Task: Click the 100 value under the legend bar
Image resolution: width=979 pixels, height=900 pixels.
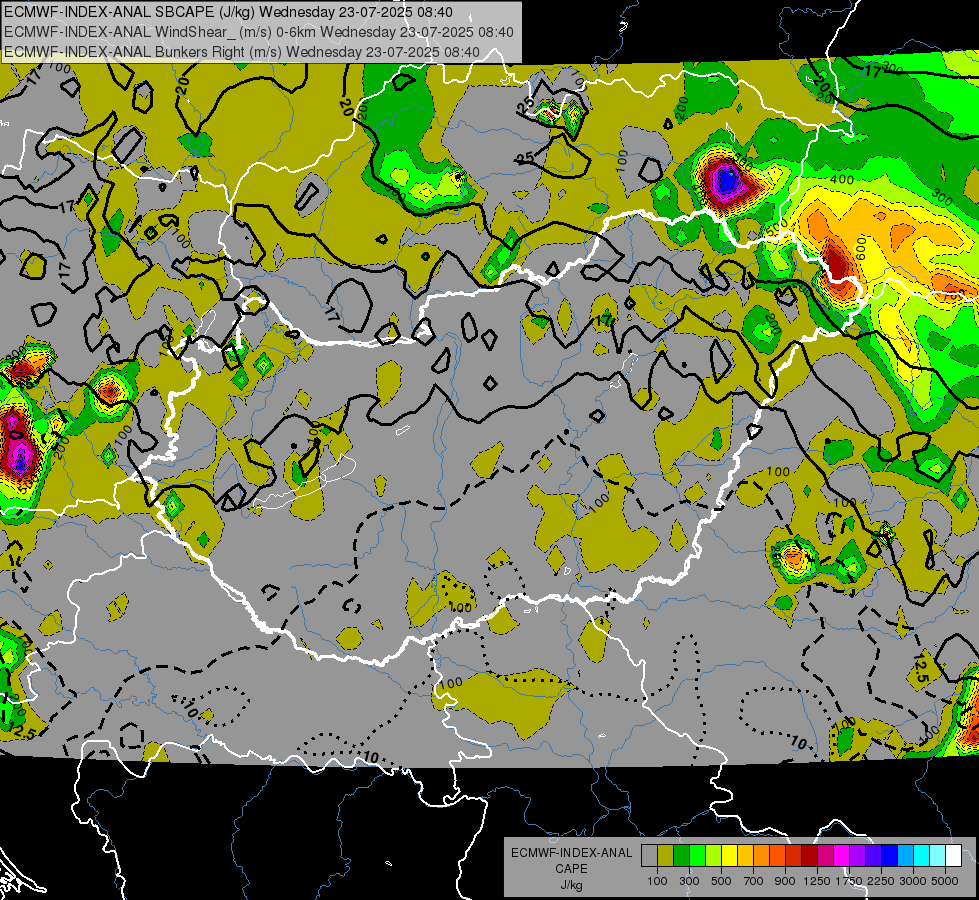Action: 657,881
